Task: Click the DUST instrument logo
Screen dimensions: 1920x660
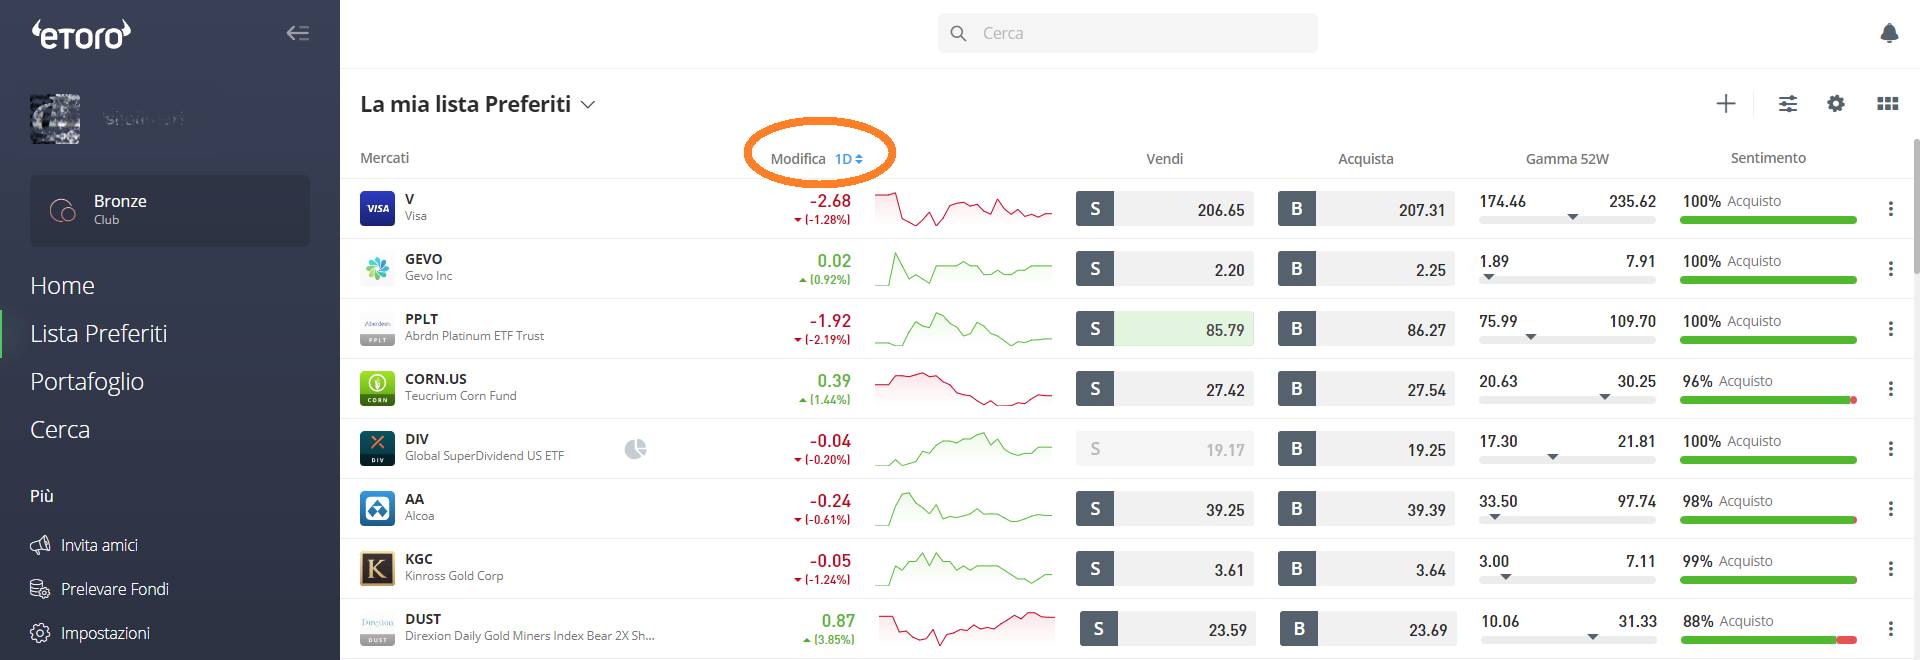Action: point(377,628)
